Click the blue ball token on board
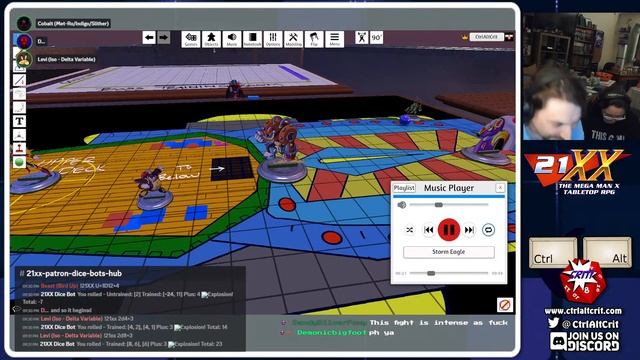Viewport: 640px width, 360px height. [x=404, y=120]
